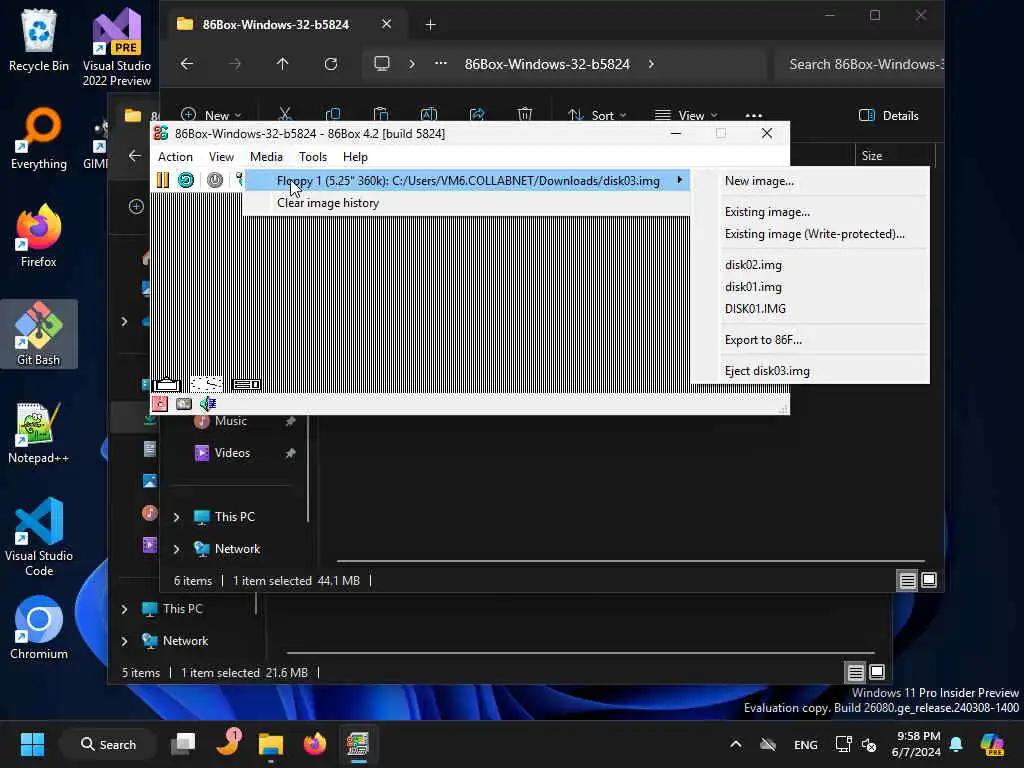Open the Git Bash desktop shortcut

[x=39, y=334]
